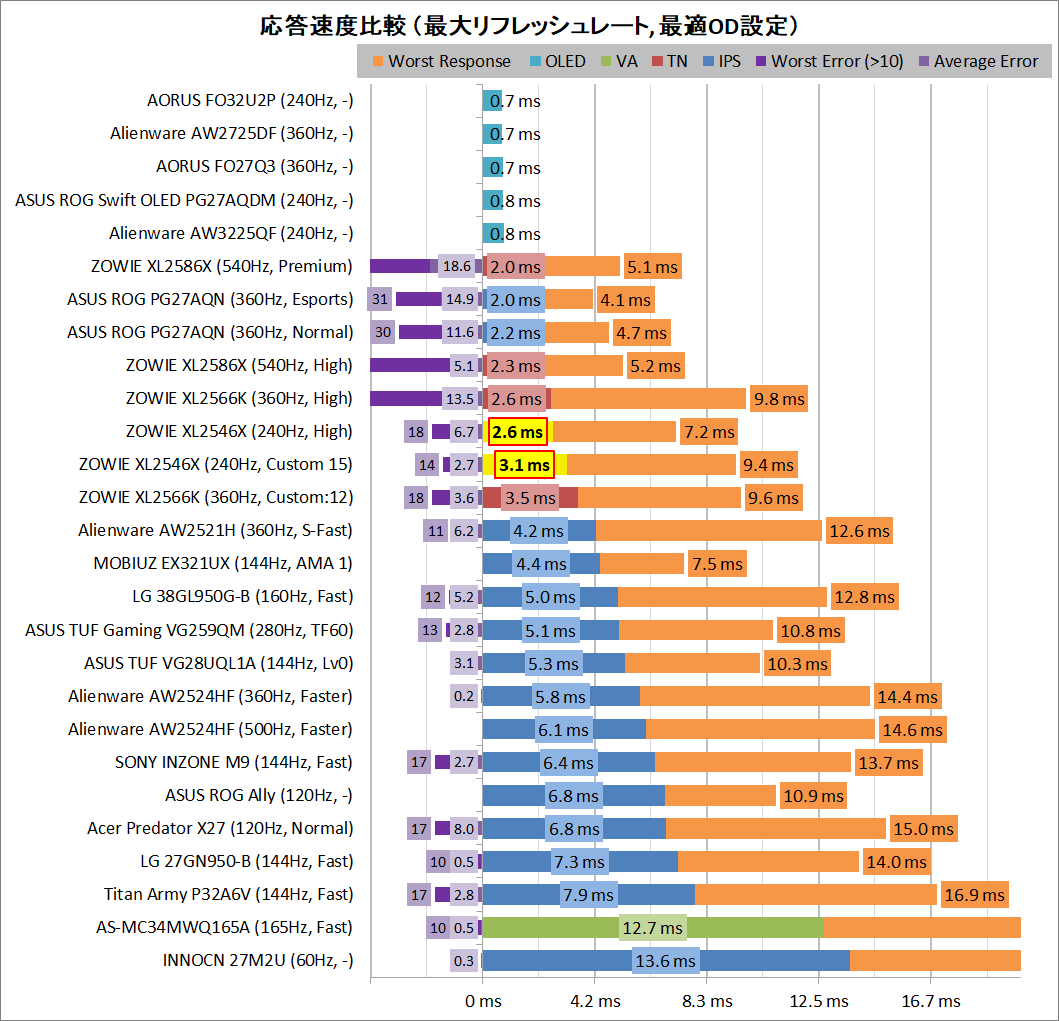Screen dimensions: 1059x1021
Task: Select ZOWIE XL2566K (360Hz, High) label
Action: click(239, 399)
